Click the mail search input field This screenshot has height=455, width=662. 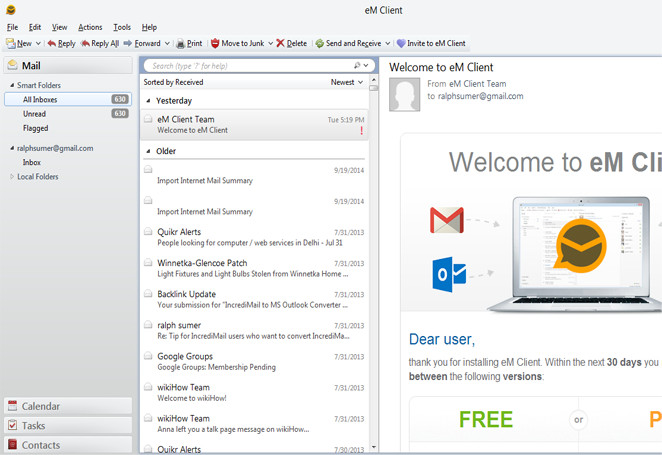[250, 66]
